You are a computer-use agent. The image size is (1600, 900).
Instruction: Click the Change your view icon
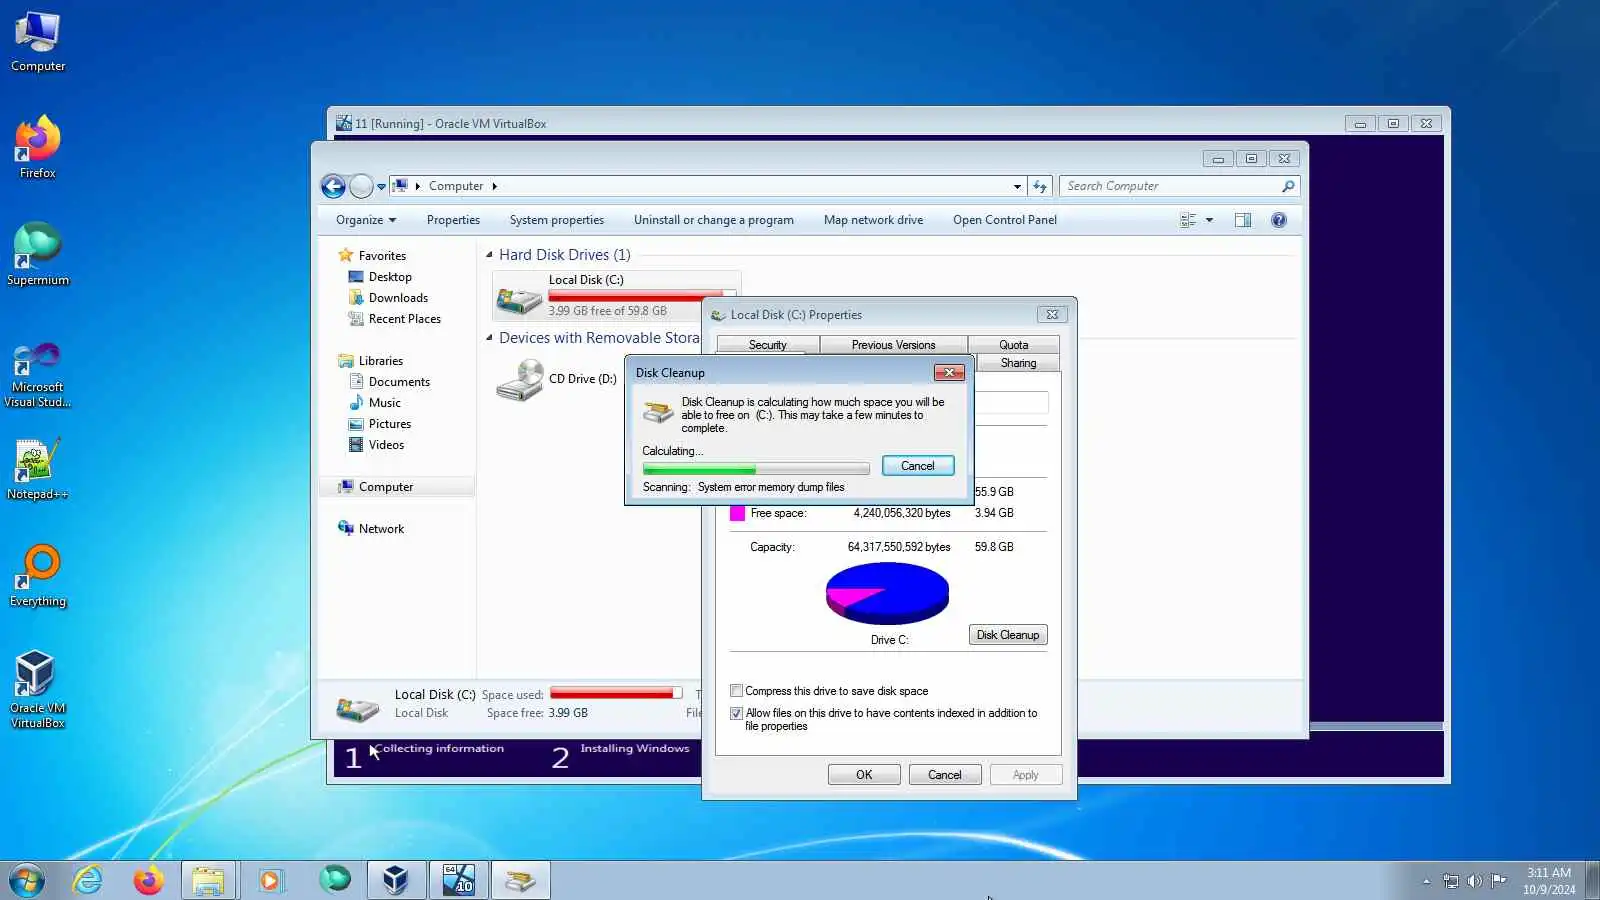[x=1188, y=220]
